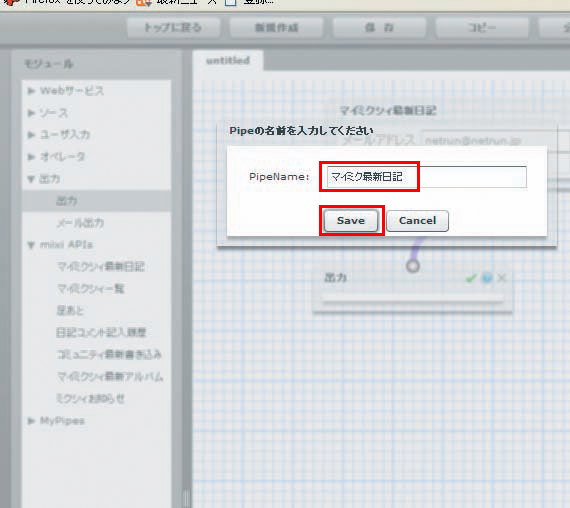Click the マイミクシィ最新日記 title on the canvas
Image resolution: width=570 pixels, height=508 pixels.
388,110
